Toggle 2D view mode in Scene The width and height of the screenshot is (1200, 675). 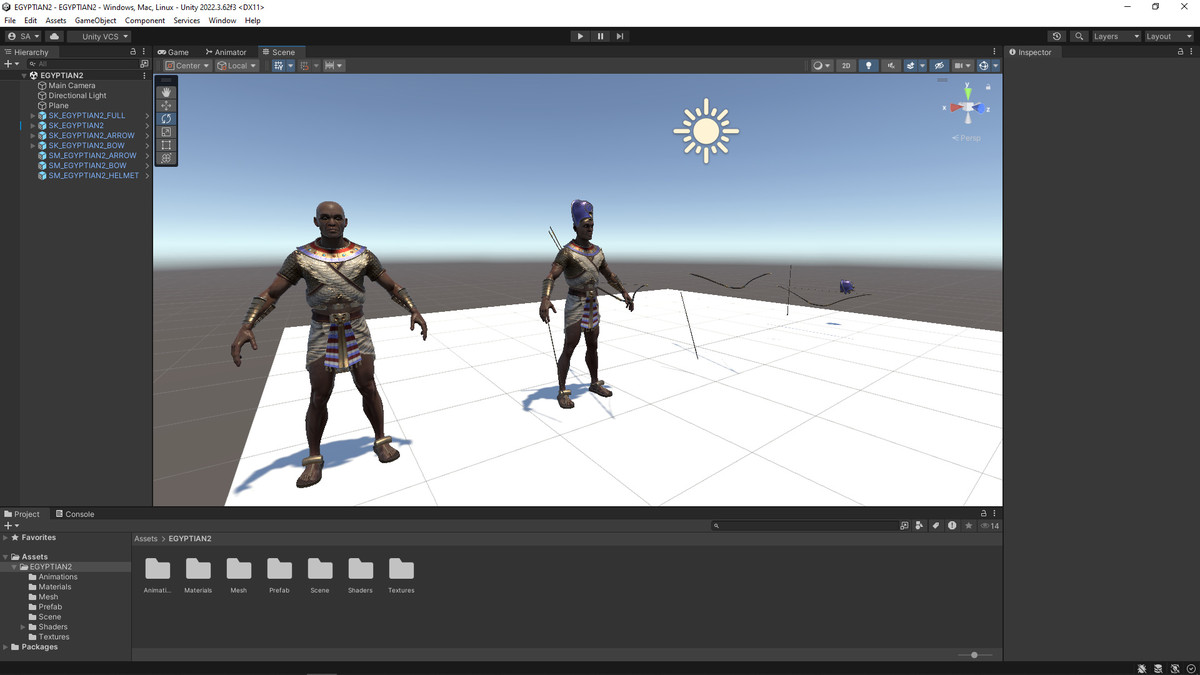pos(846,66)
